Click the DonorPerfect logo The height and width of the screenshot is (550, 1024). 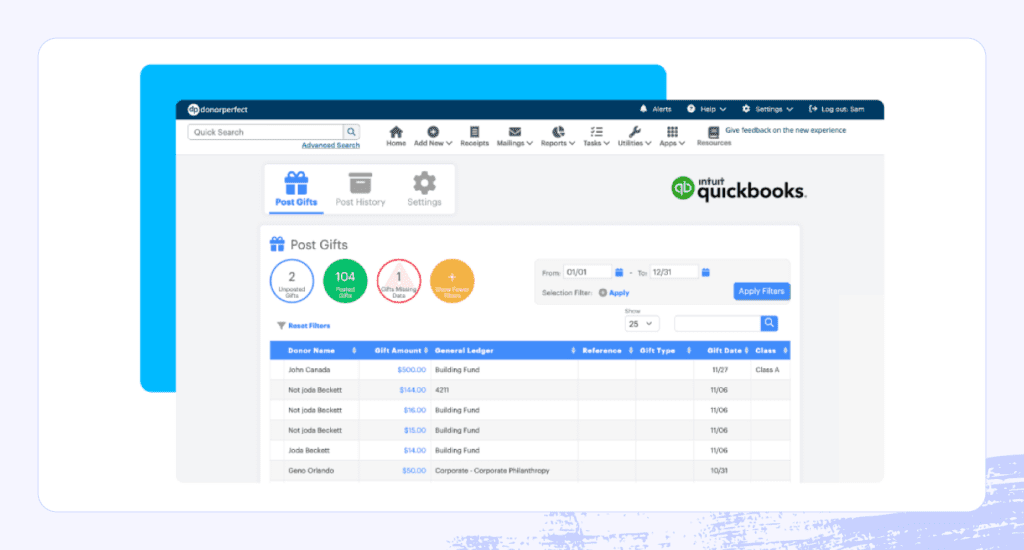click(217, 110)
